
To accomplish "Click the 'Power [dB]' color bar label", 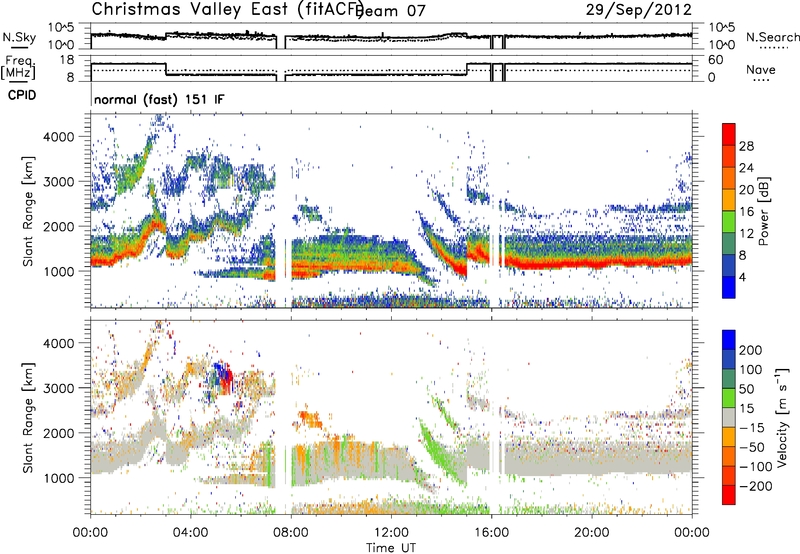I will coord(764,211).
